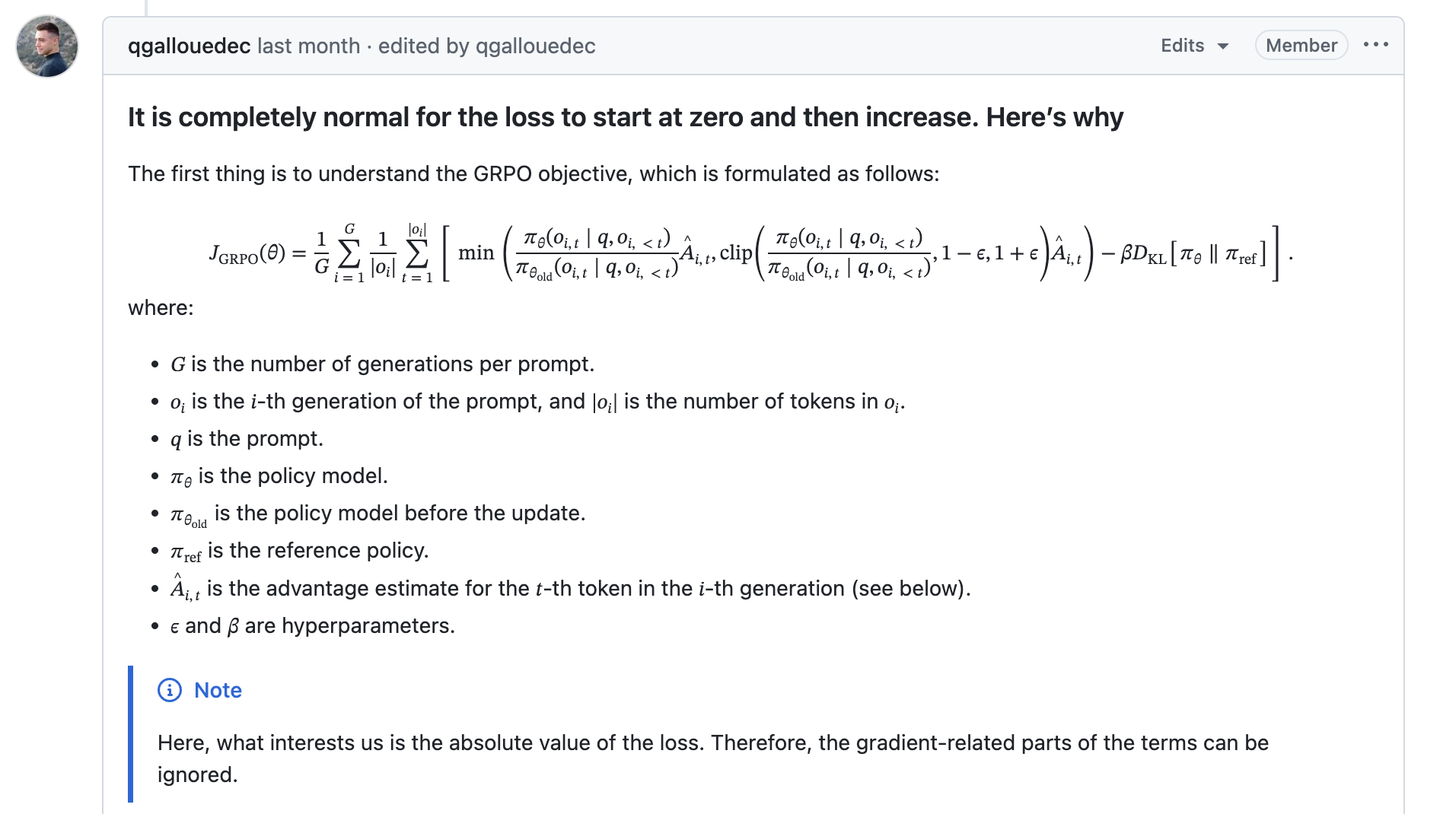Click the note text about absolute loss value
The width and height of the screenshot is (1440, 814).
coord(712,758)
